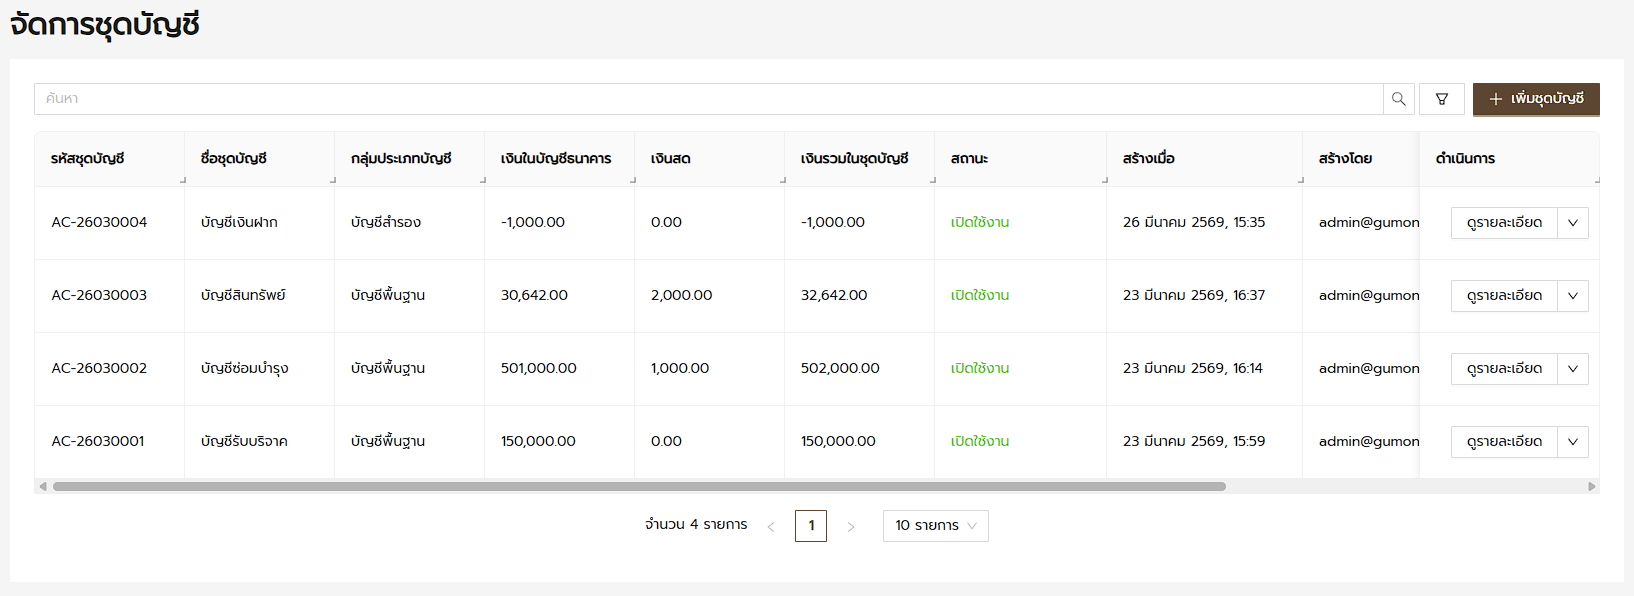View details for AC-26030002
Screen dimensions: 1634x596
click(1503, 369)
